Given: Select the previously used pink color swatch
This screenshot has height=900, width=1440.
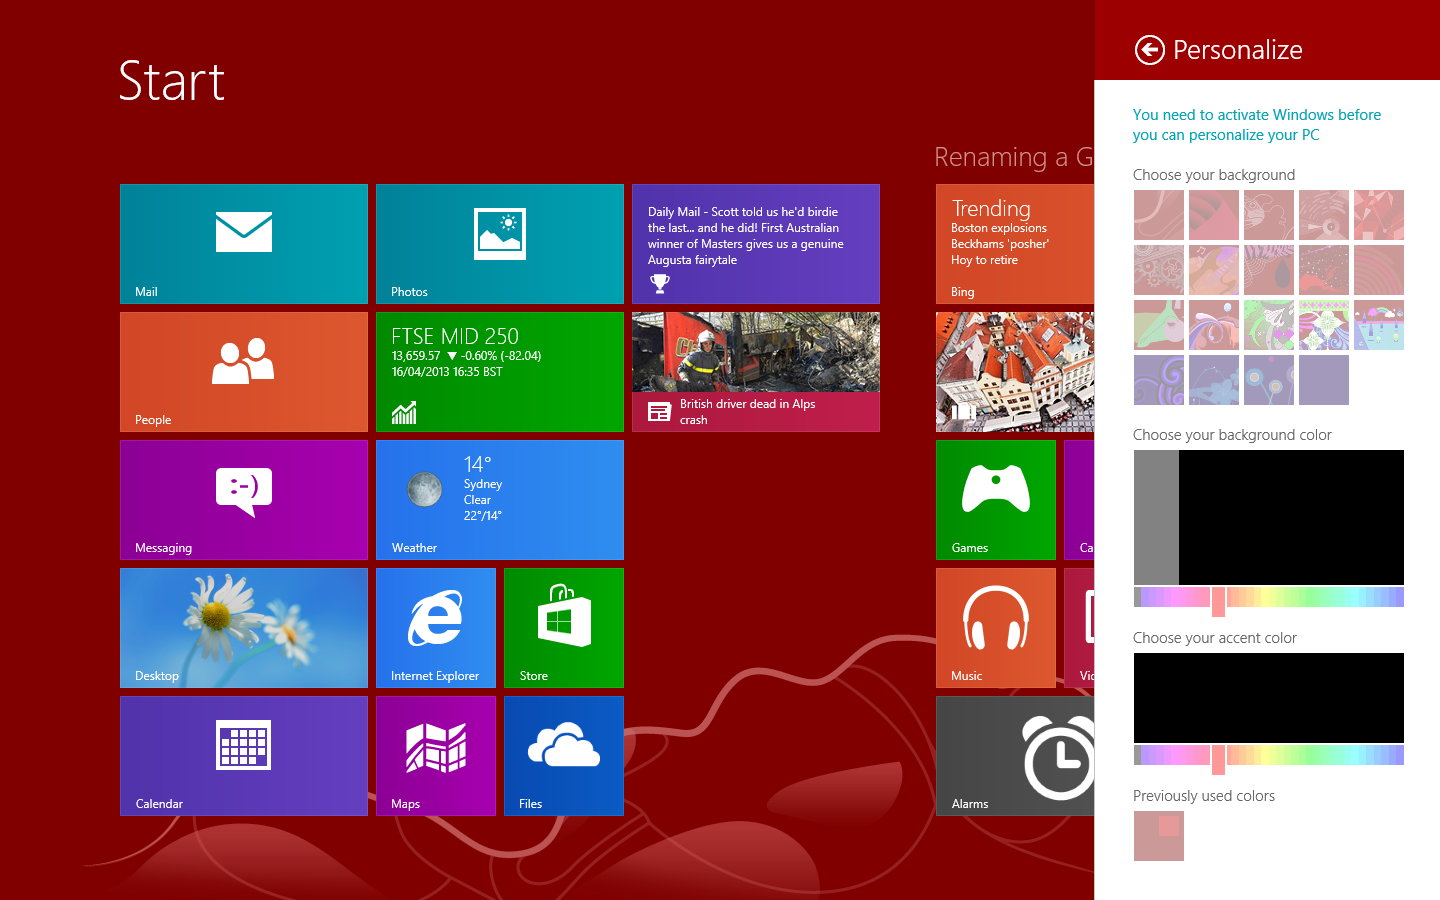Looking at the screenshot, I should click(x=1159, y=836).
